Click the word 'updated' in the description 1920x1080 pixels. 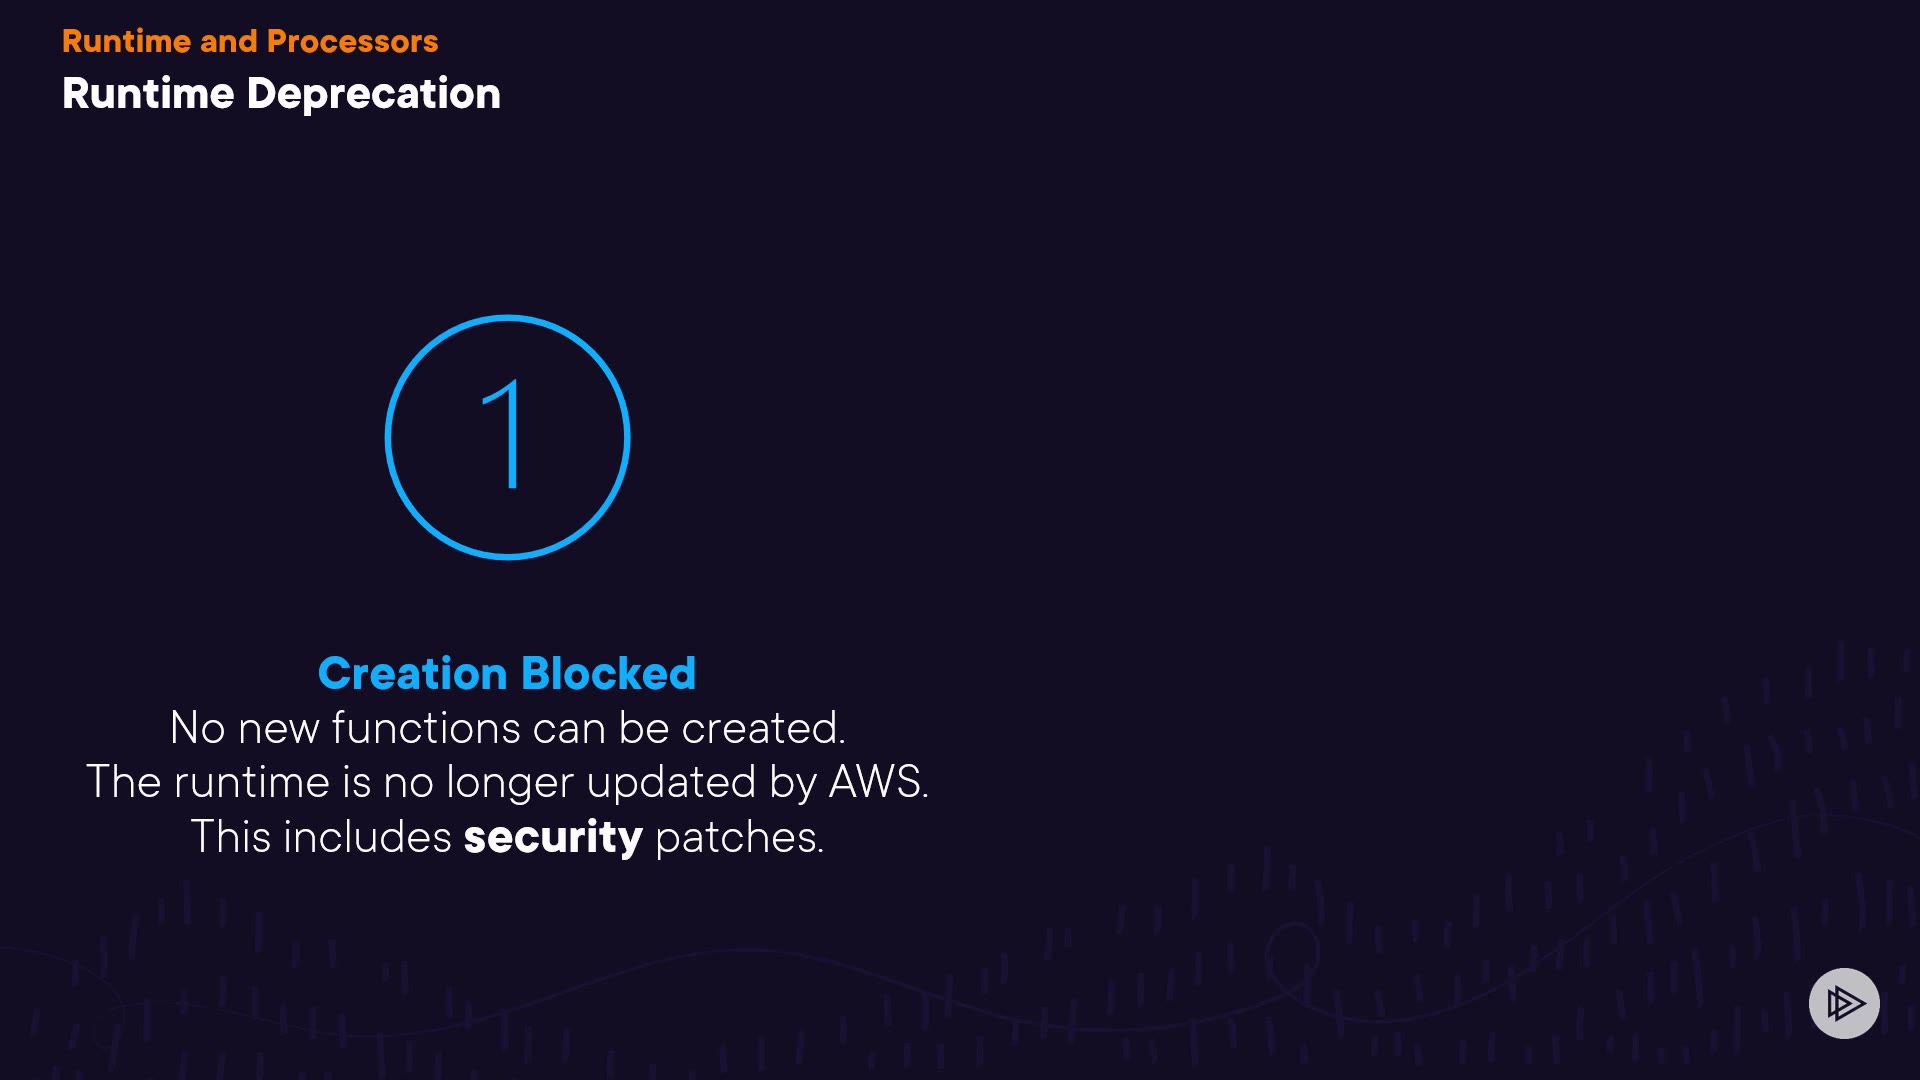click(x=671, y=782)
